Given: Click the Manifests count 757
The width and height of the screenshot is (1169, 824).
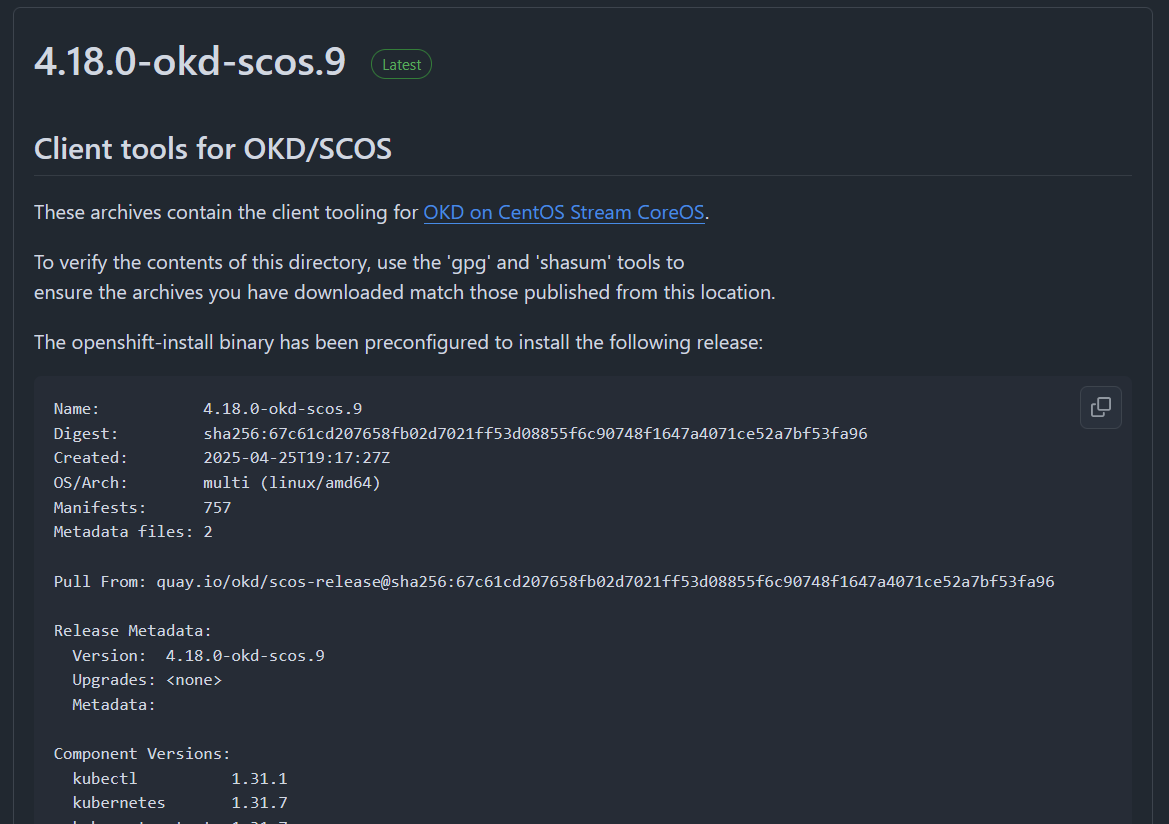Looking at the screenshot, I should pos(217,508).
